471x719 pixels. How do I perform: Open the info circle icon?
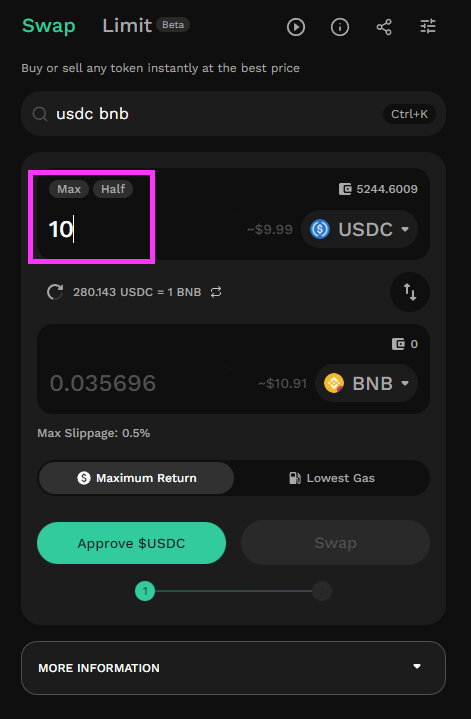pos(340,27)
